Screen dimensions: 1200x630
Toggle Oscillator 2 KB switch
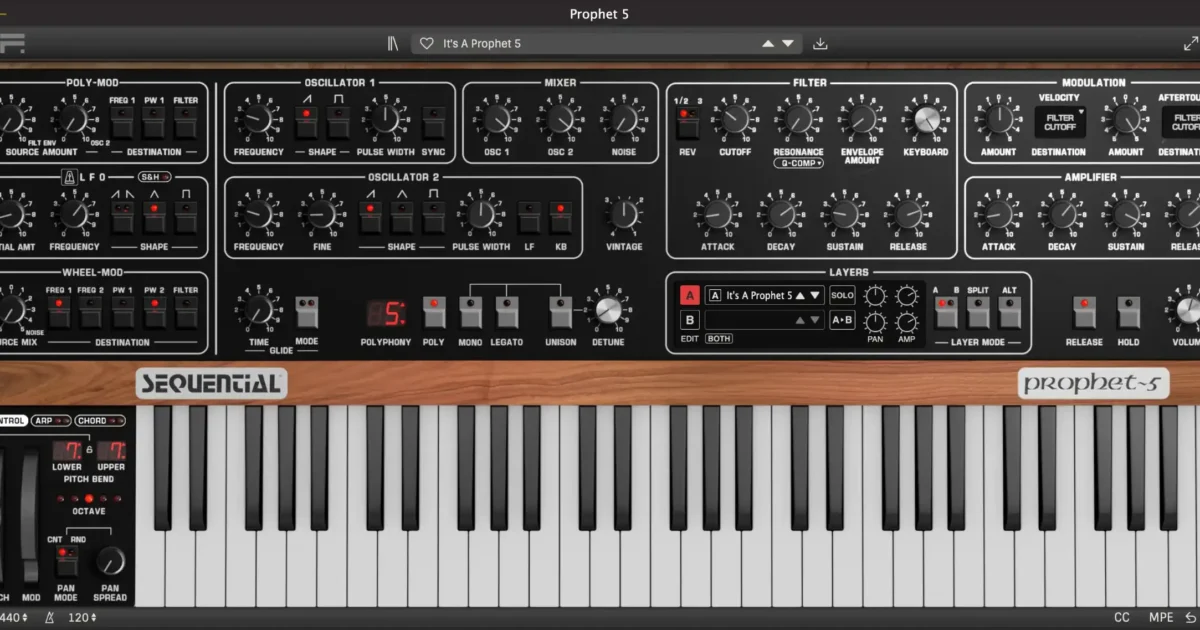(560, 216)
